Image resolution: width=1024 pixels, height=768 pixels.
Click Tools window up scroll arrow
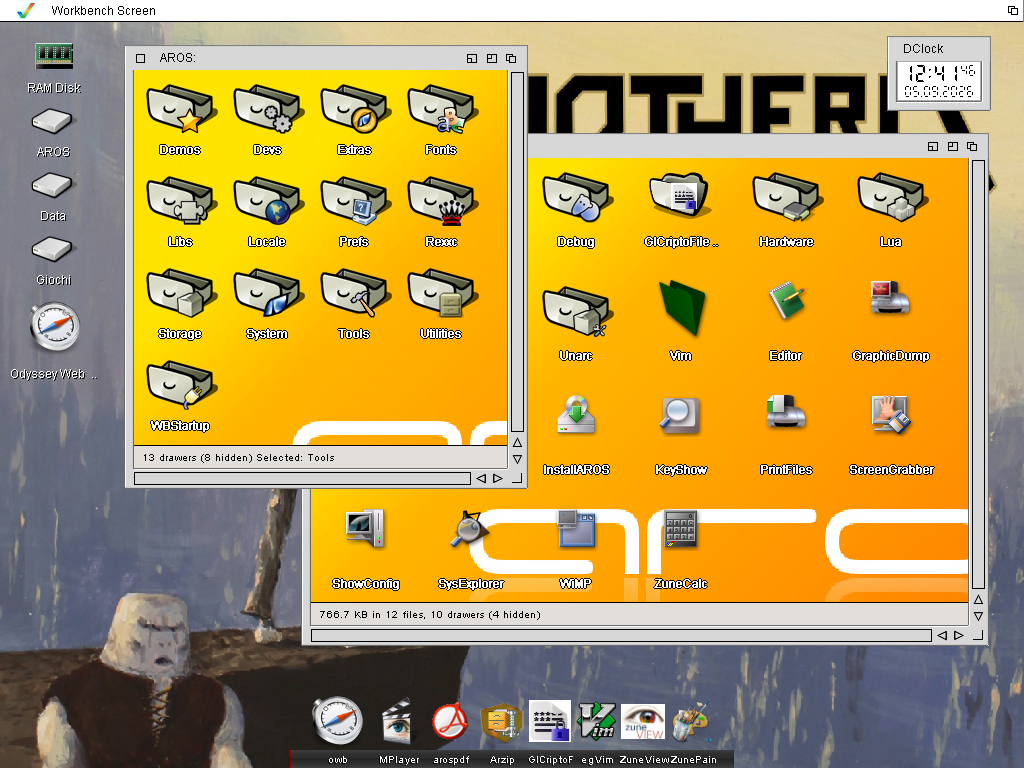978,599
